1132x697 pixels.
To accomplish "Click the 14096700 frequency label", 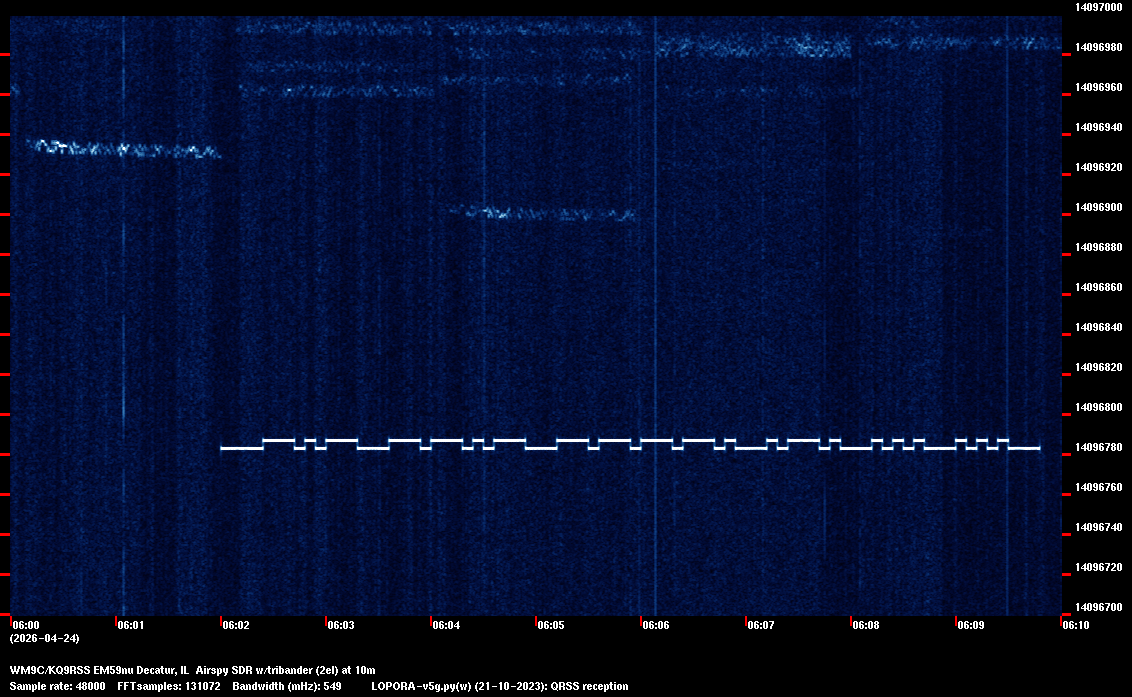I will pyautogui.click(x=1097, y=607).
